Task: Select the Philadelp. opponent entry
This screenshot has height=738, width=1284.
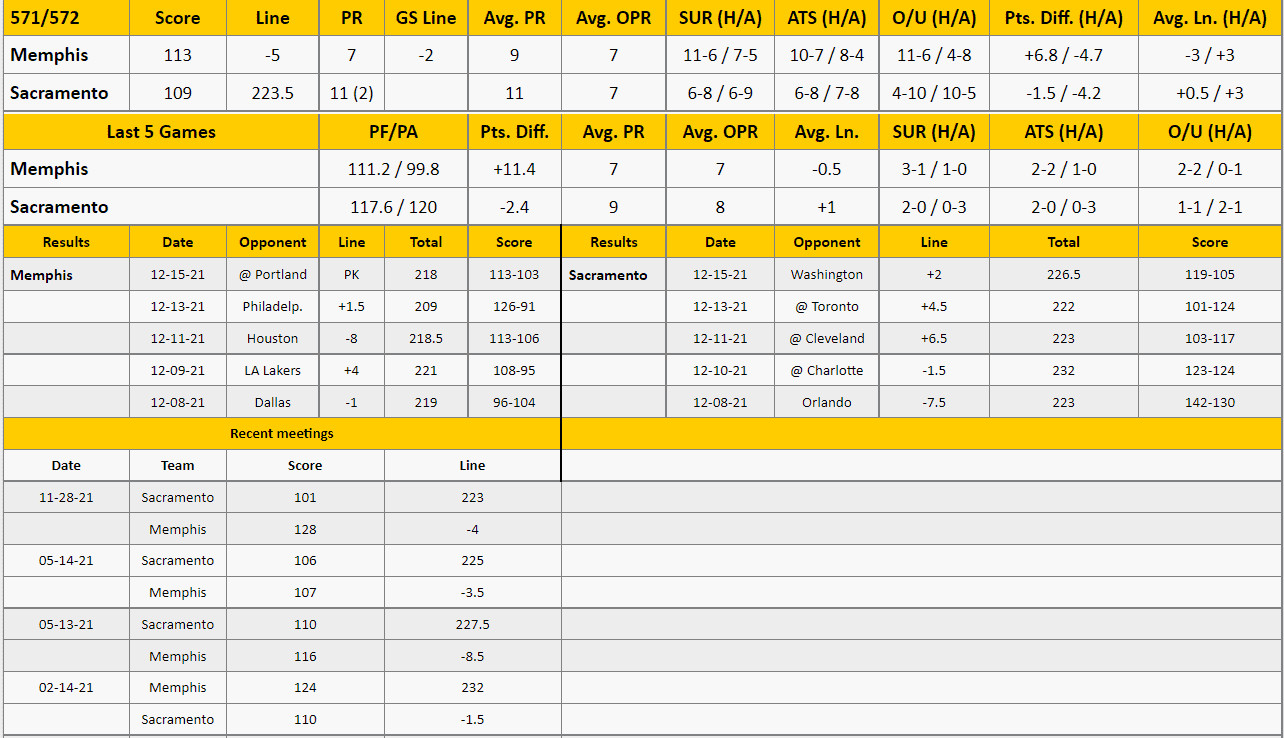Action: coord(273,306)
